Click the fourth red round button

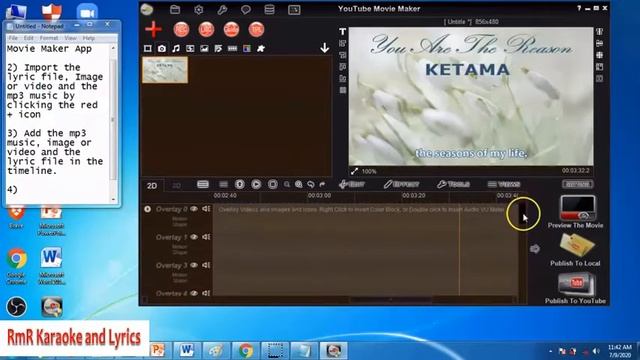(x=256, y=29)
